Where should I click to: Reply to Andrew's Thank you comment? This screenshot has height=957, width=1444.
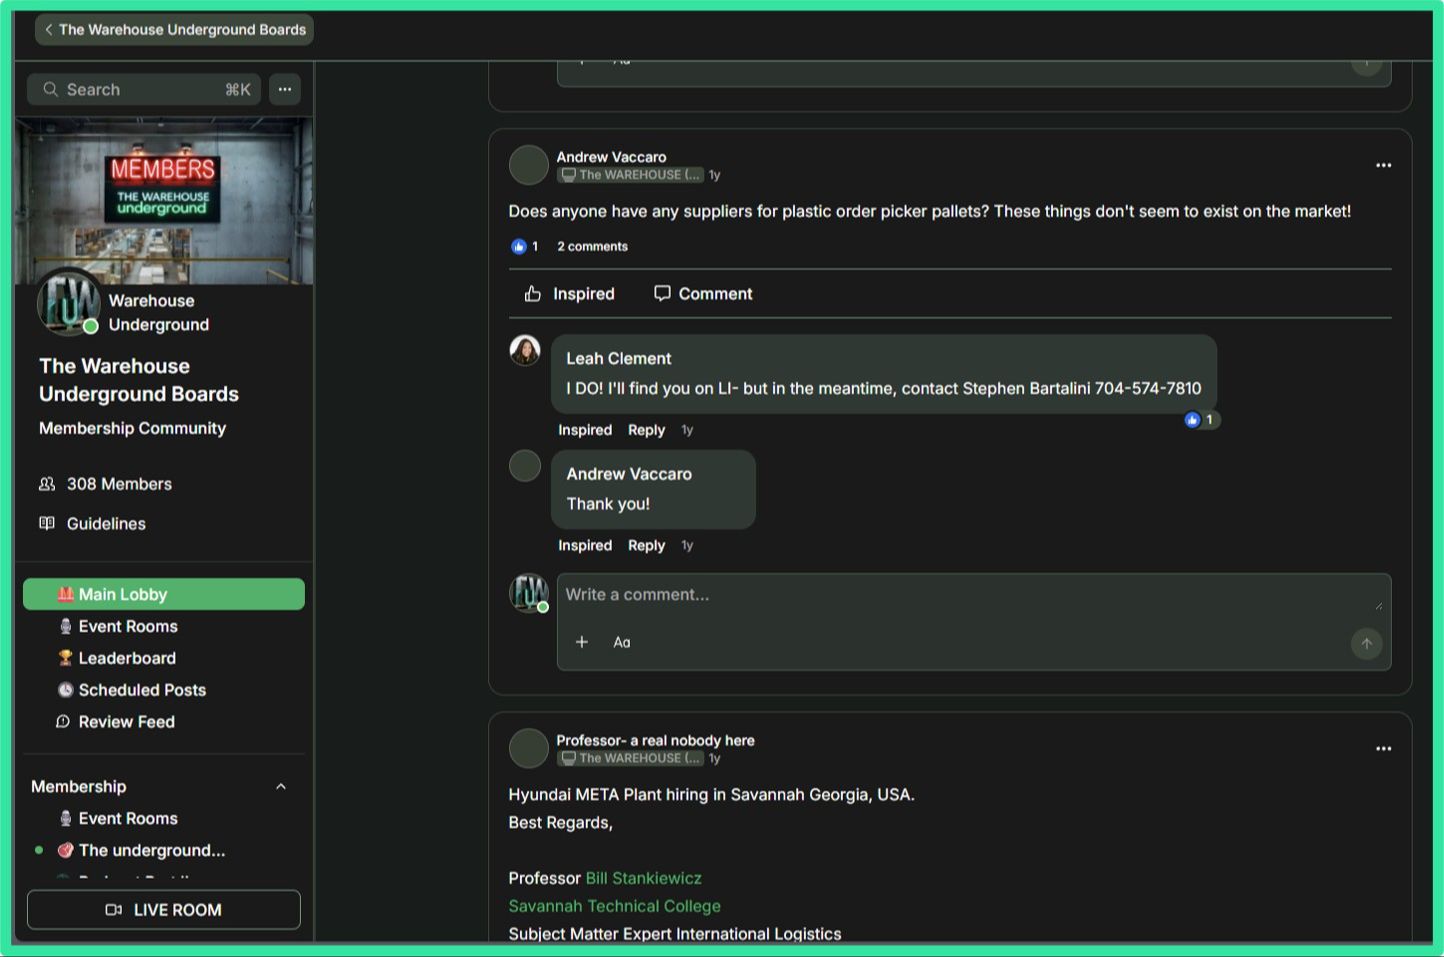(x=646, y=546)
